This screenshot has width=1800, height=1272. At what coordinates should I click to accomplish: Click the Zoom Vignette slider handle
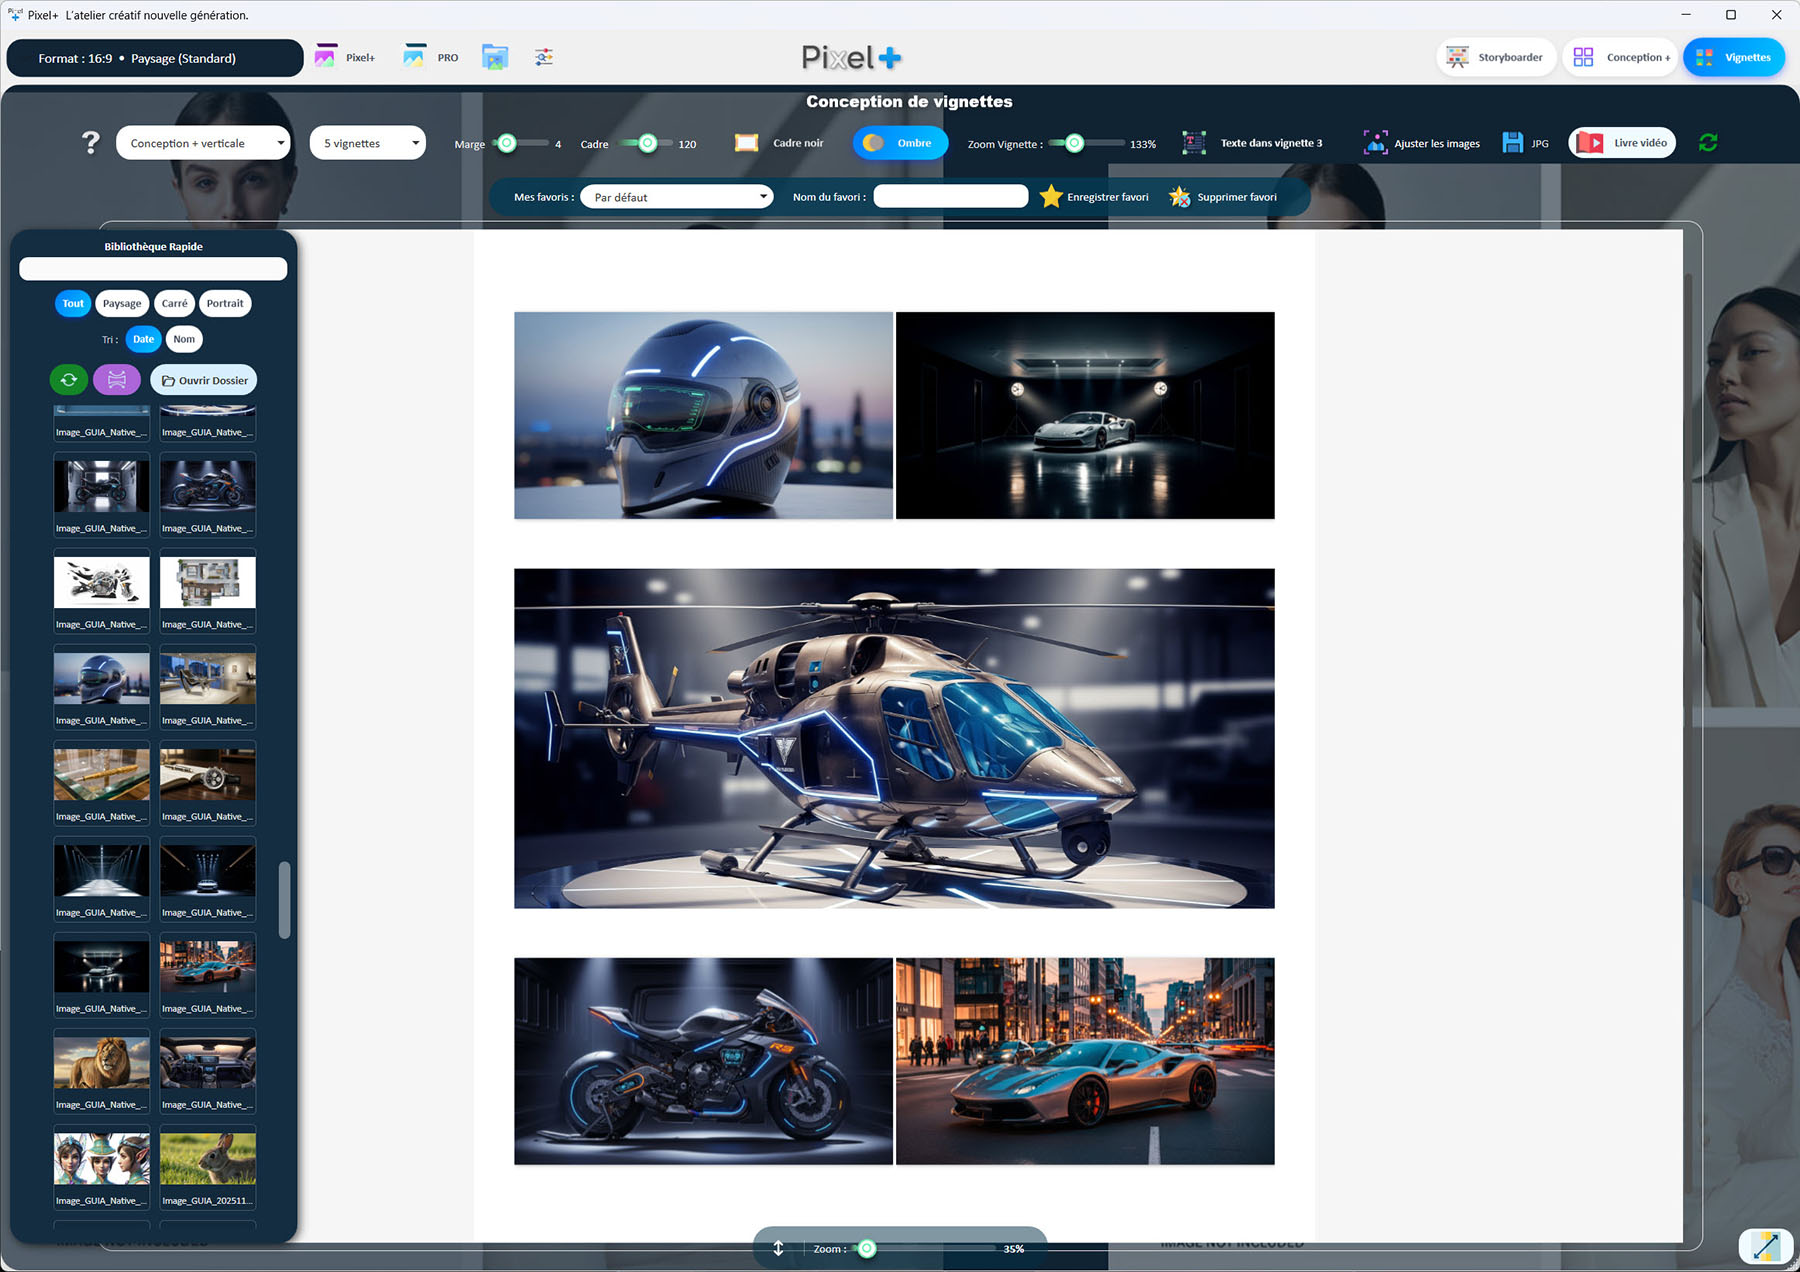tap(1074, 143)
